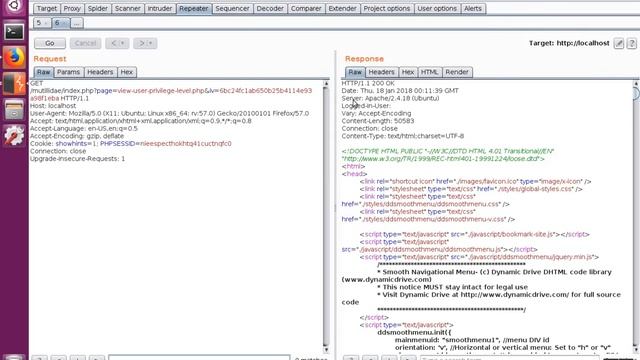Screen dimensions: 640x360
Task: Go back to previous request with <
Action: click(x=113, y=43)
